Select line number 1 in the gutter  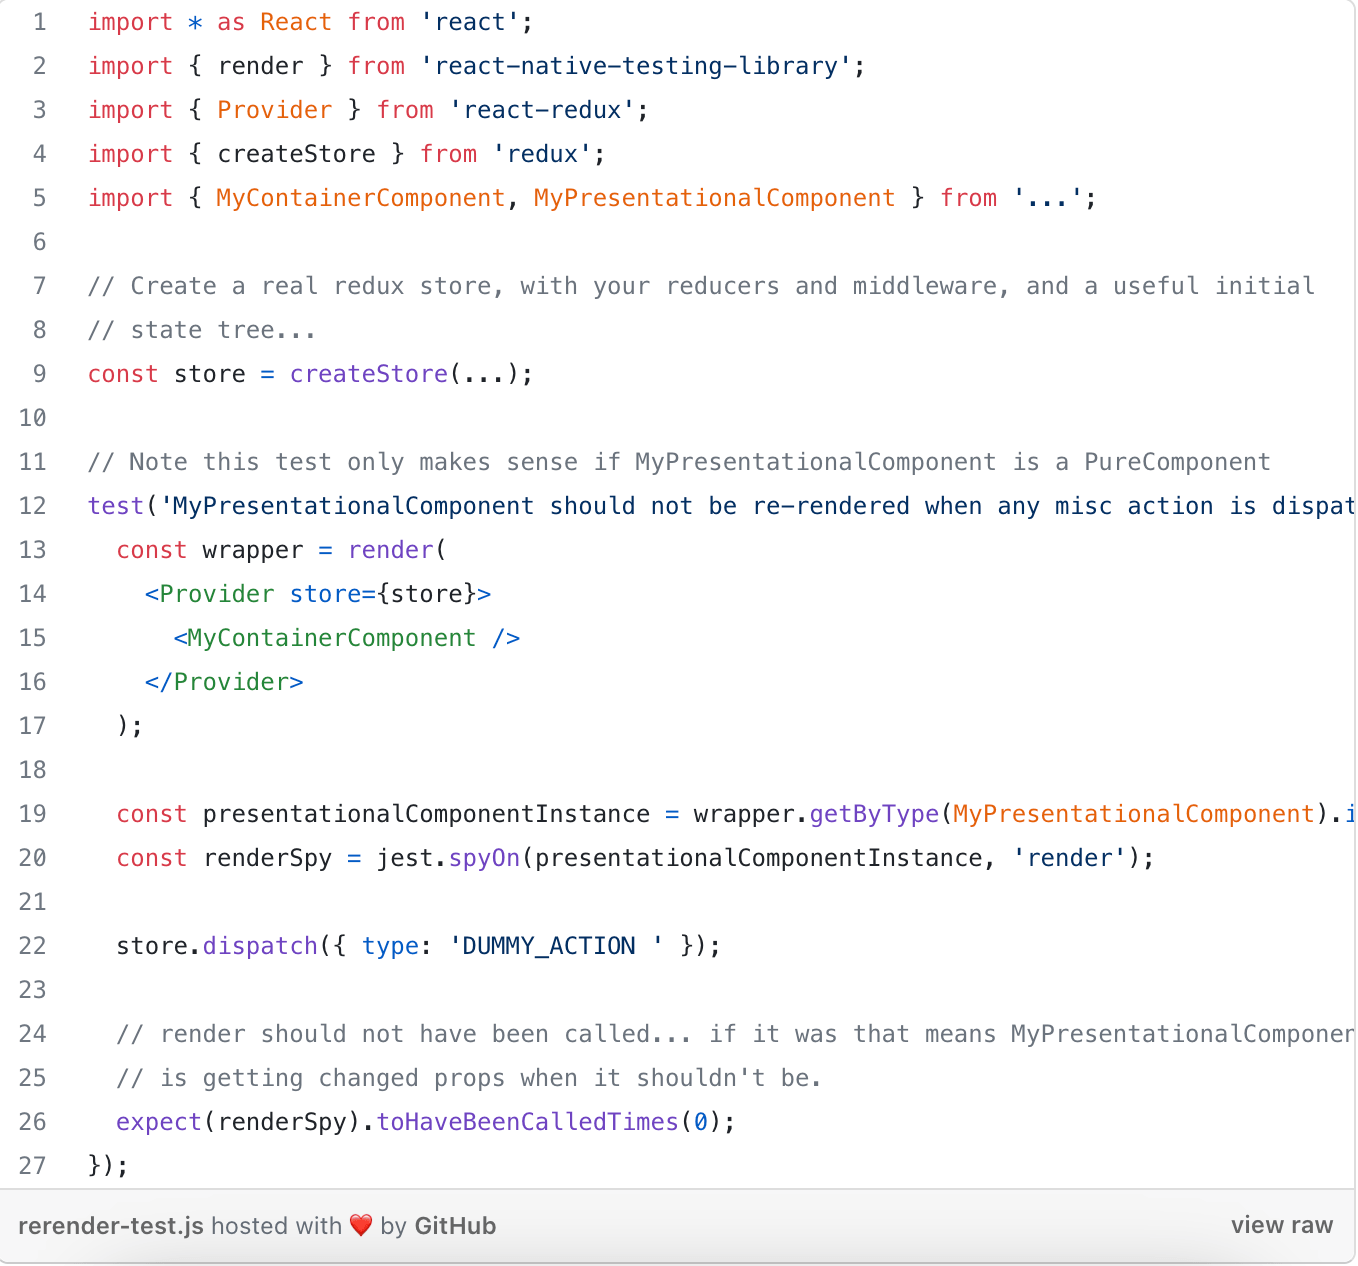coord(40,22)
